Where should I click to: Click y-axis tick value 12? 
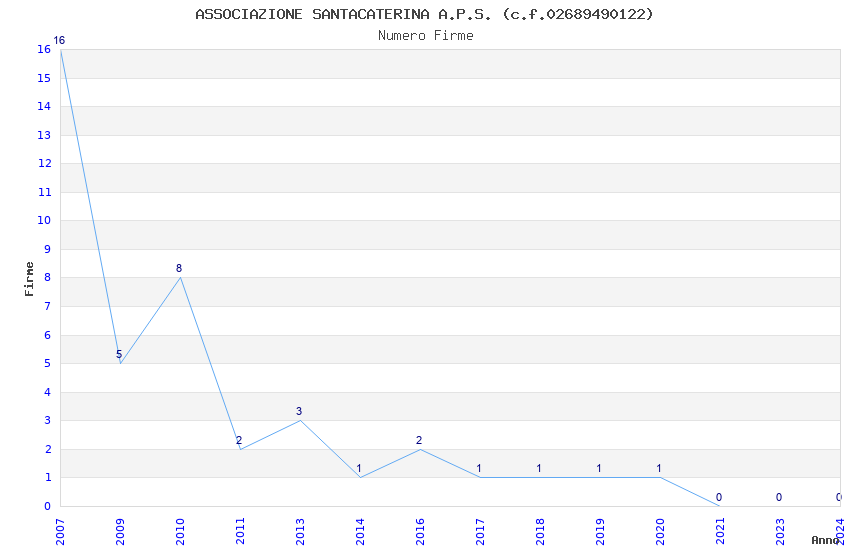pyautogui.click(x=44, y=163)
